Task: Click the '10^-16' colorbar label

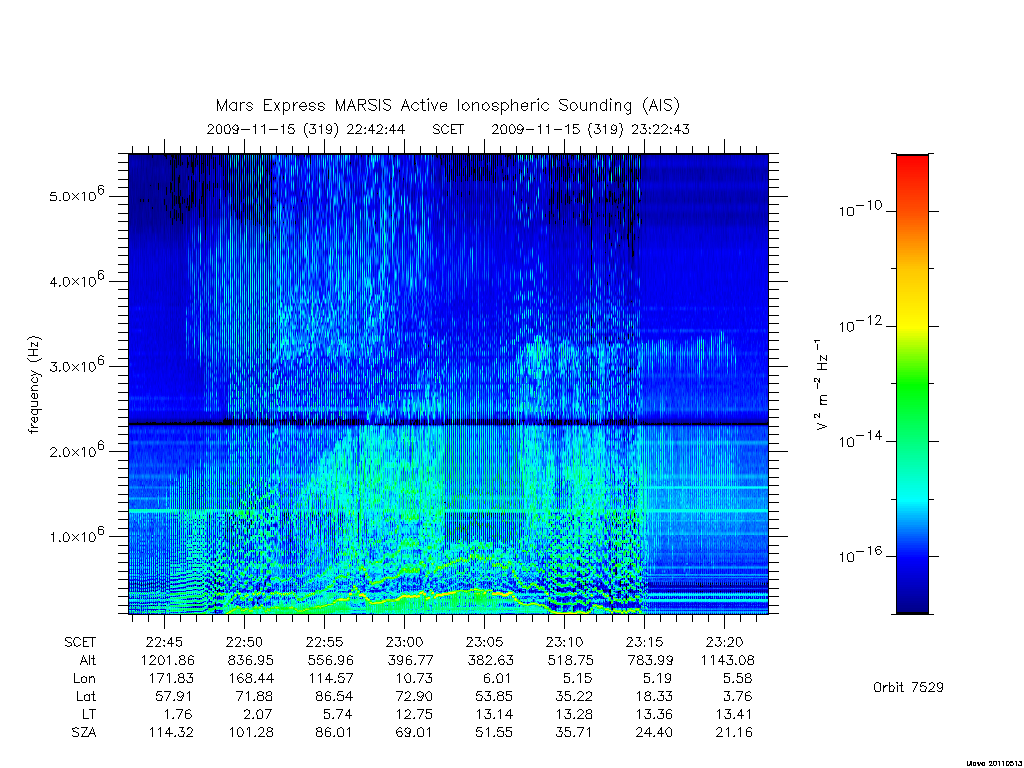Action: coord(860,555)
